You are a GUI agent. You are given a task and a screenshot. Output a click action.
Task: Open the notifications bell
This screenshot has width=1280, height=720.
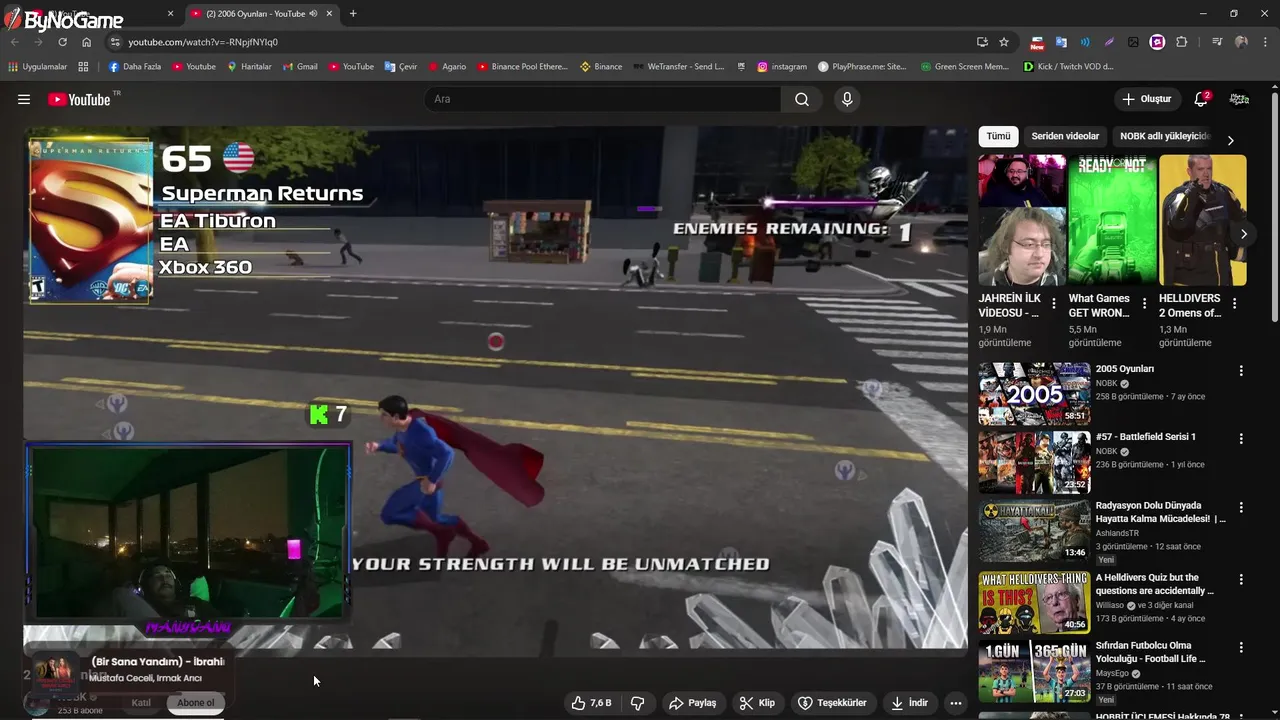tap(1201, 99)
